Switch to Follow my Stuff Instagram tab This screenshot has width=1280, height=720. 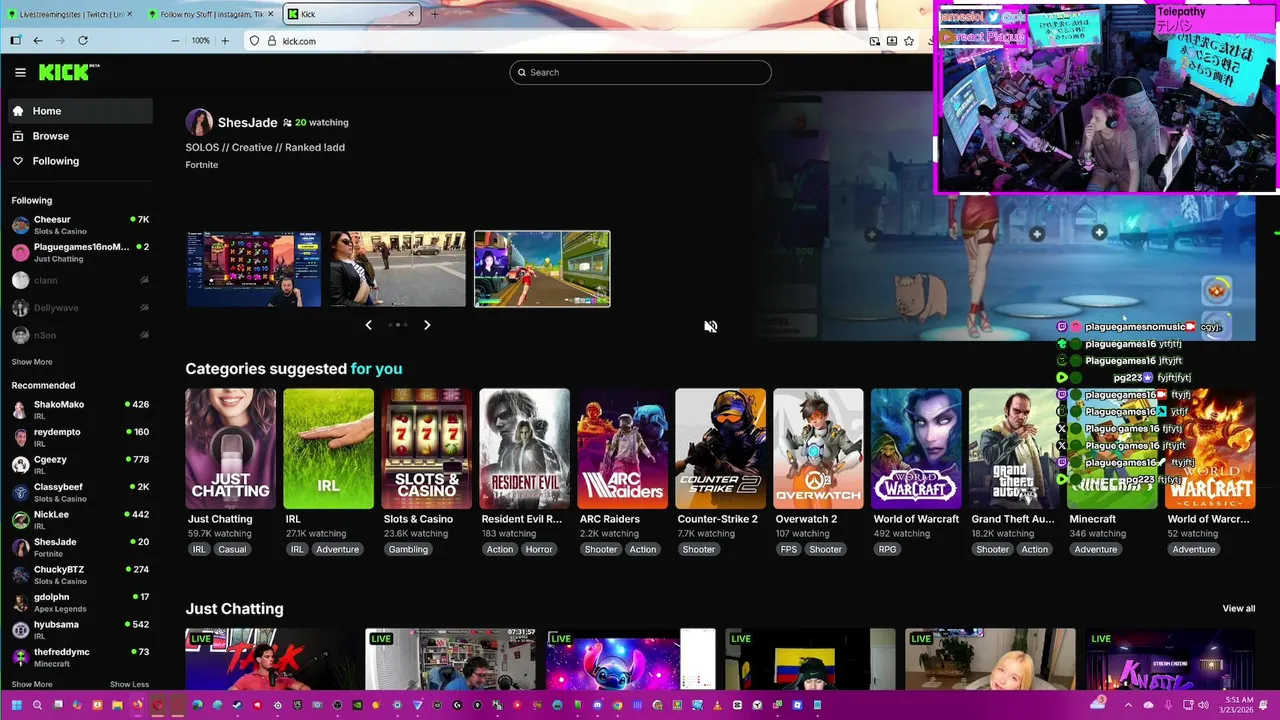[x=211, y=14]
